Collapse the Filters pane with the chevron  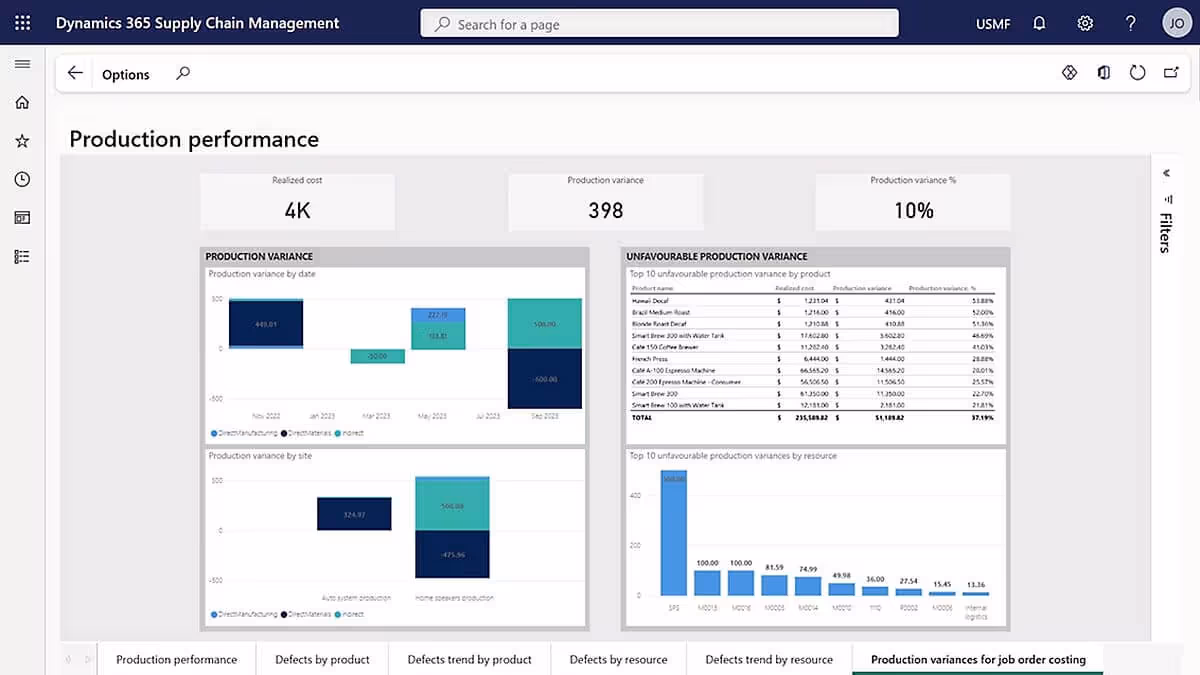coord(1167,172)
